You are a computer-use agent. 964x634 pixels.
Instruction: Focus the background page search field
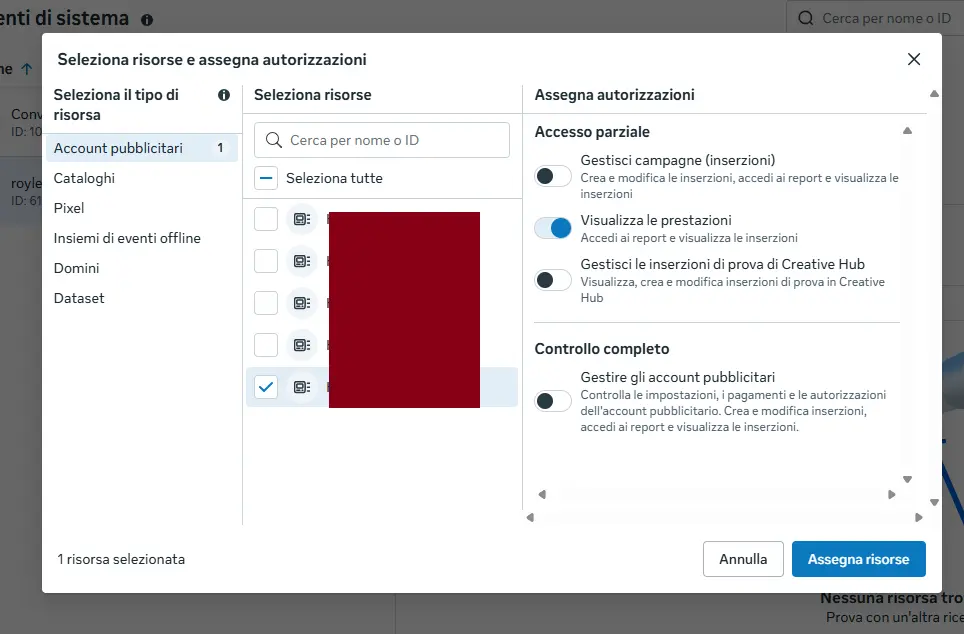click(x=875, y=18)
